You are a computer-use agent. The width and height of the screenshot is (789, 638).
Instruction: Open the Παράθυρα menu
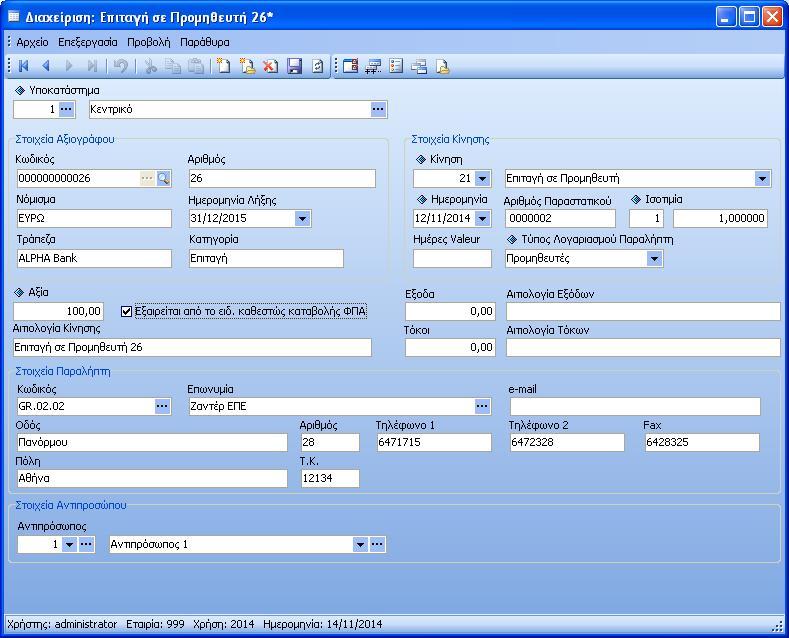pyautogui.click(x=205, y=42)
